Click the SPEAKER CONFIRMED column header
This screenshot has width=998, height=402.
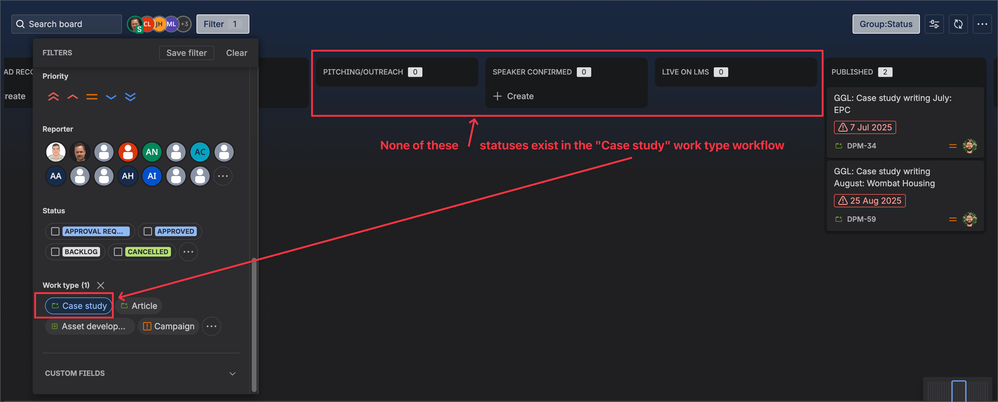tap(532, 72)
